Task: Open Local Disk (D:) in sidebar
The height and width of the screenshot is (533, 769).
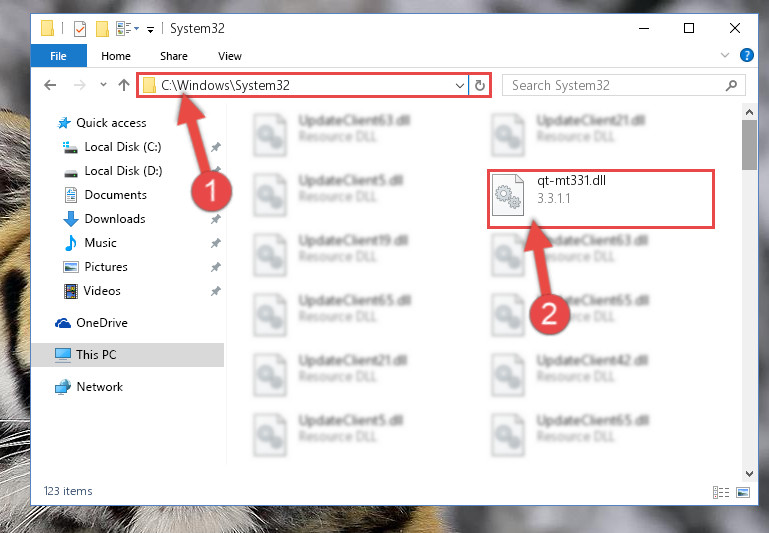Action: pyautogui.click(x=123, y=171)
